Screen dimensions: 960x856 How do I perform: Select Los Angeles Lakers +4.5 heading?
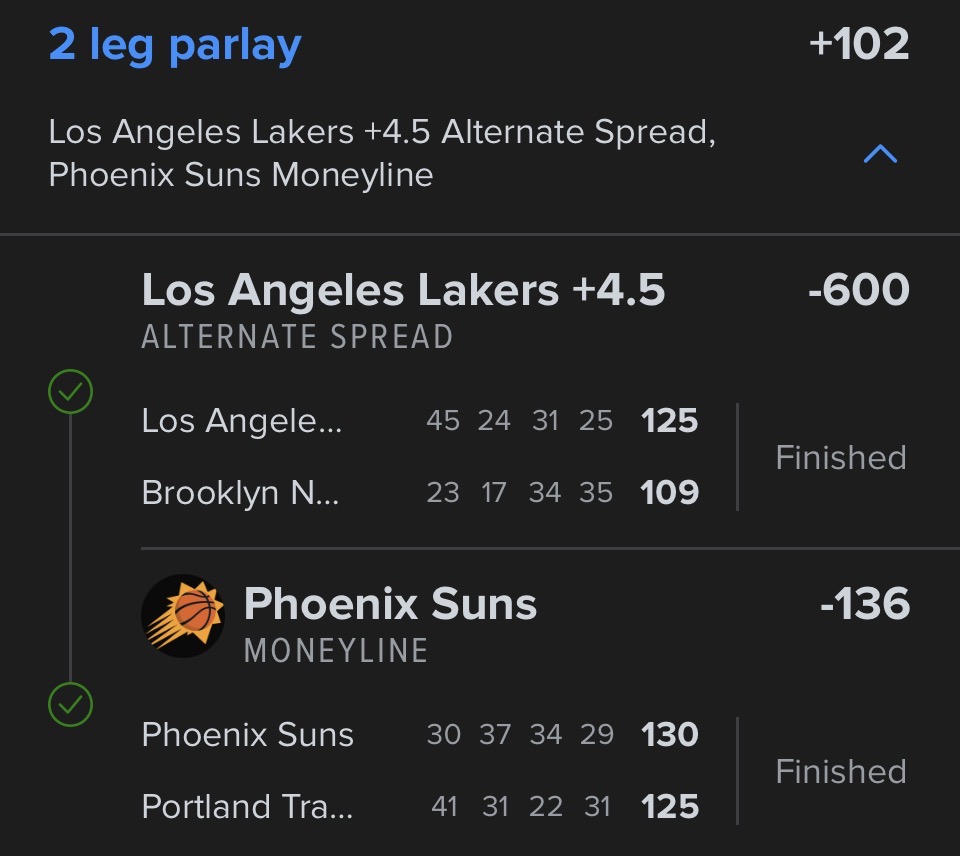(403, 290)
